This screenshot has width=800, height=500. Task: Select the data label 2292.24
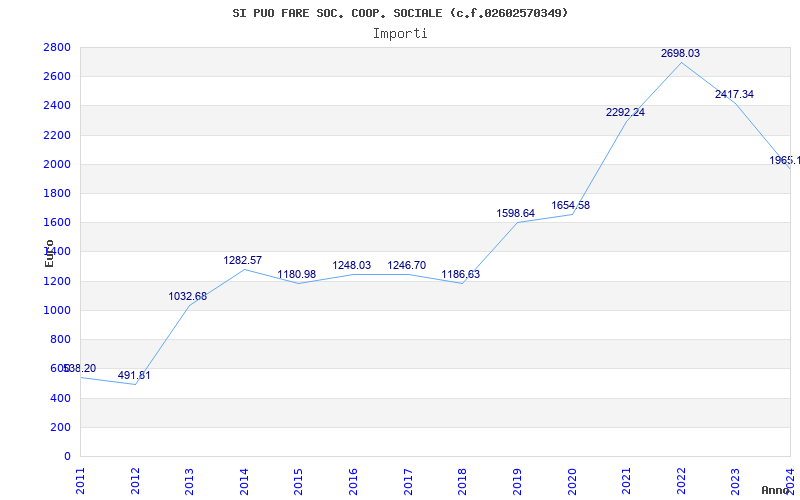point(626,112)
